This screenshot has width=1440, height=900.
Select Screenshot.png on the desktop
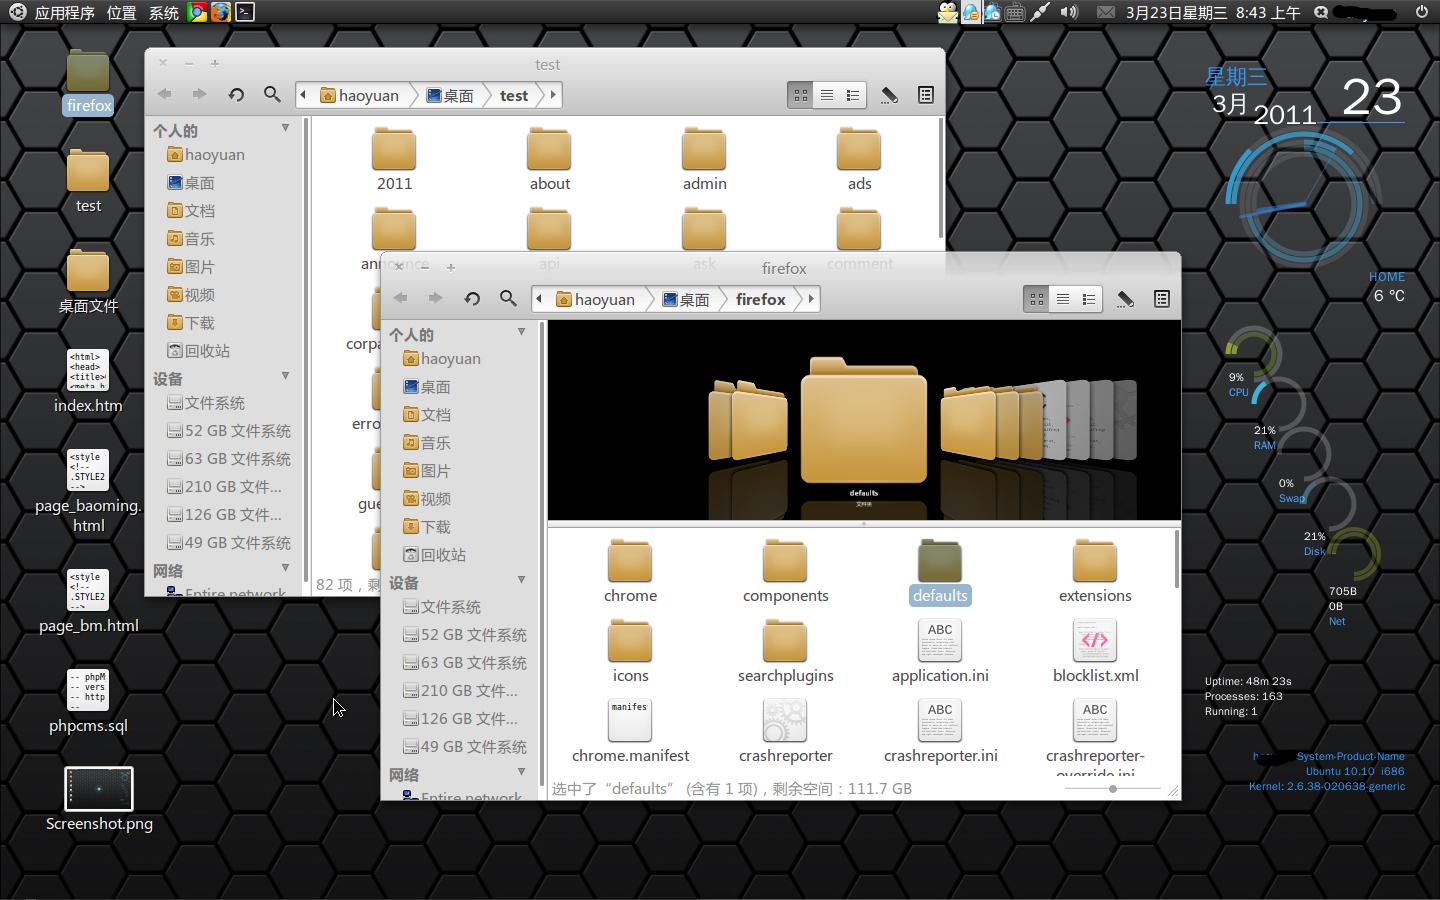click(x=99, y=800)
